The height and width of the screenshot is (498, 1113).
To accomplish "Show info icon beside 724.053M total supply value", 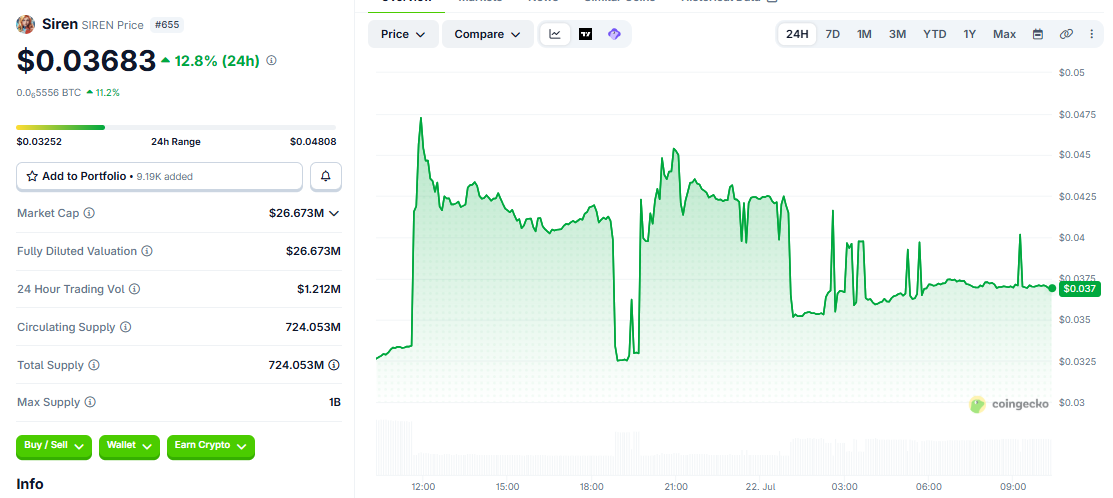I will (x=334, y=365).
